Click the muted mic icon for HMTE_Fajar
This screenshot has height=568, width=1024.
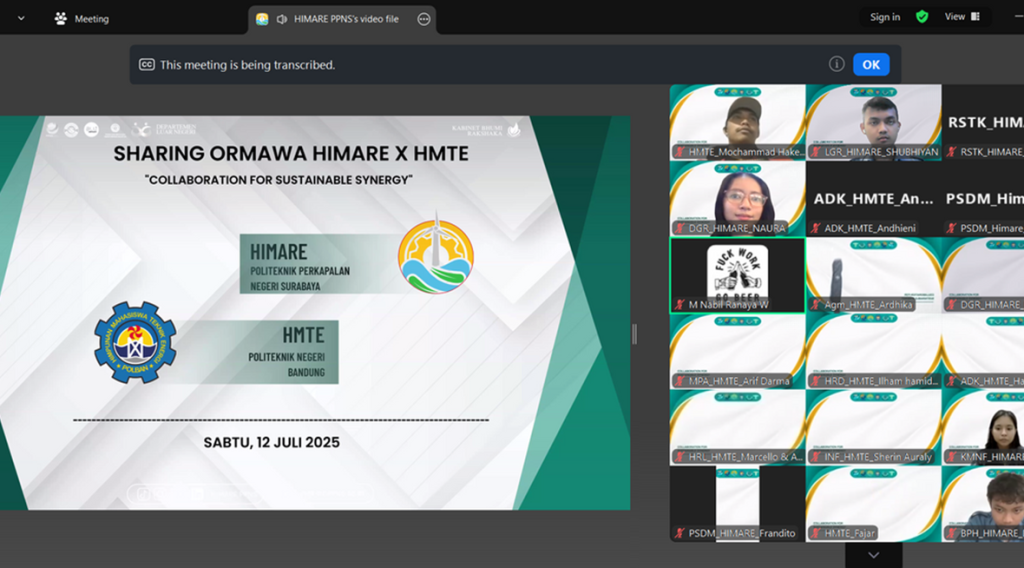816,533
